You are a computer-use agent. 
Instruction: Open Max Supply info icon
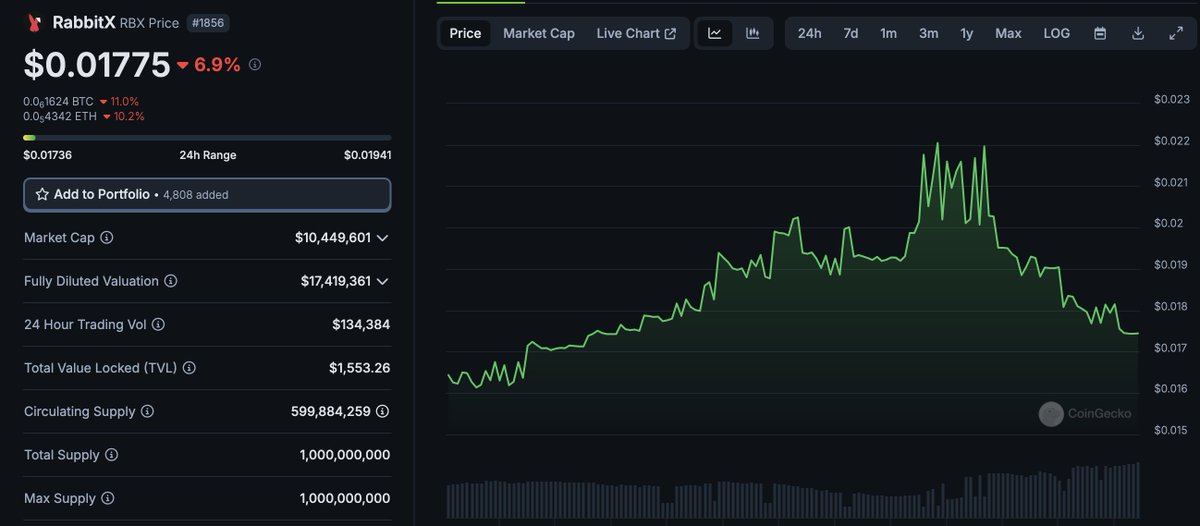pos(108,498)
